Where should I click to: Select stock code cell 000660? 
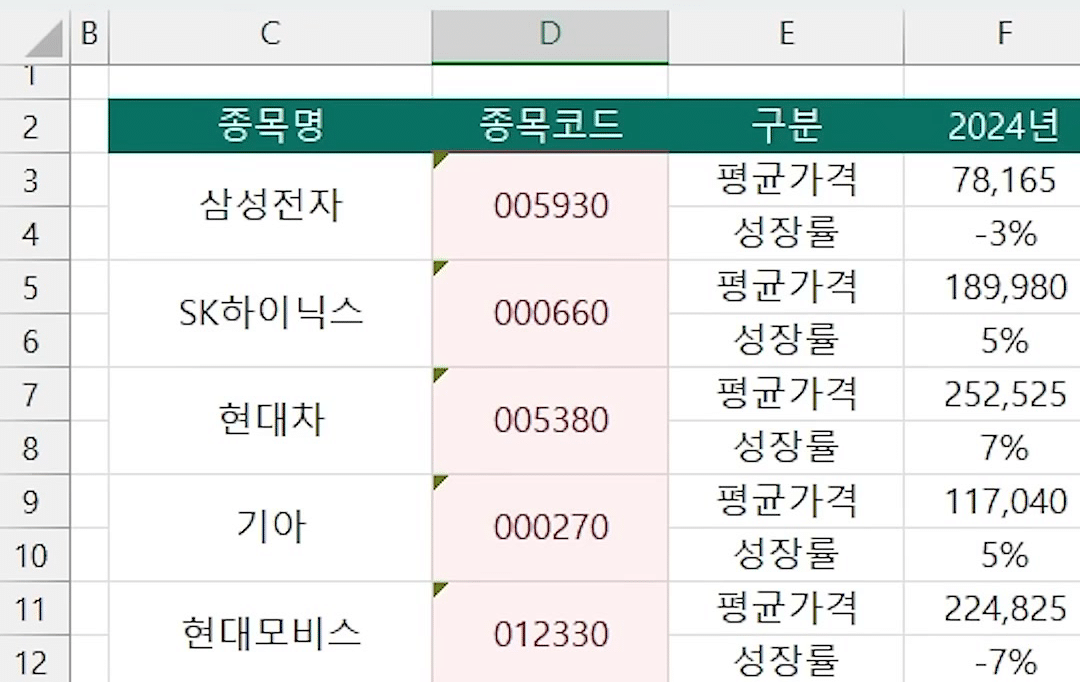[x=550, y=313]
